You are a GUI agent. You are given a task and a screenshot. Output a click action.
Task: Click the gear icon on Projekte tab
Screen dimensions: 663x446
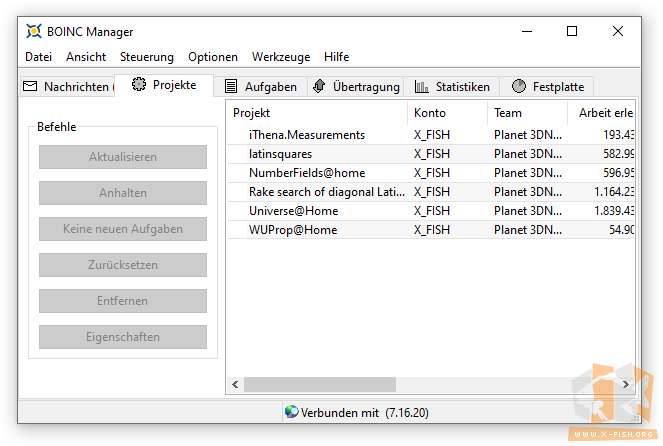139,85
